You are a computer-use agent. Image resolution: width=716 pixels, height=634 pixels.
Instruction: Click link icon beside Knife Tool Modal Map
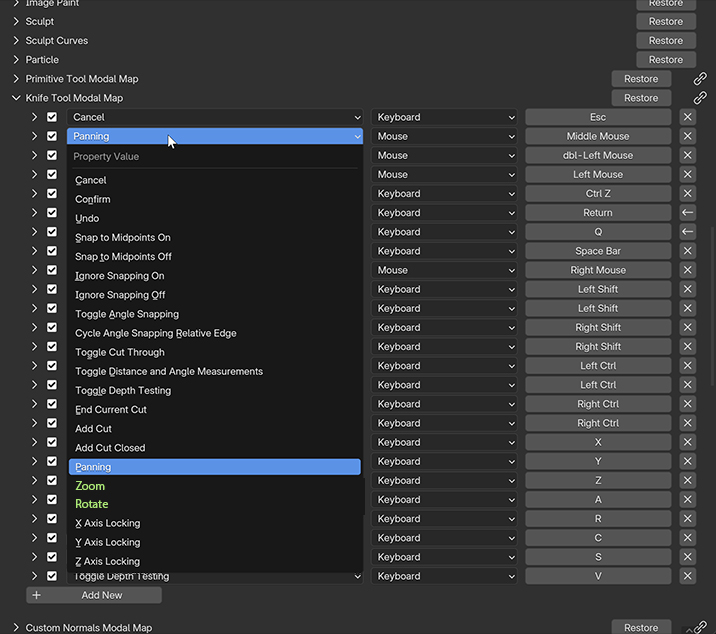coord(700,98)
